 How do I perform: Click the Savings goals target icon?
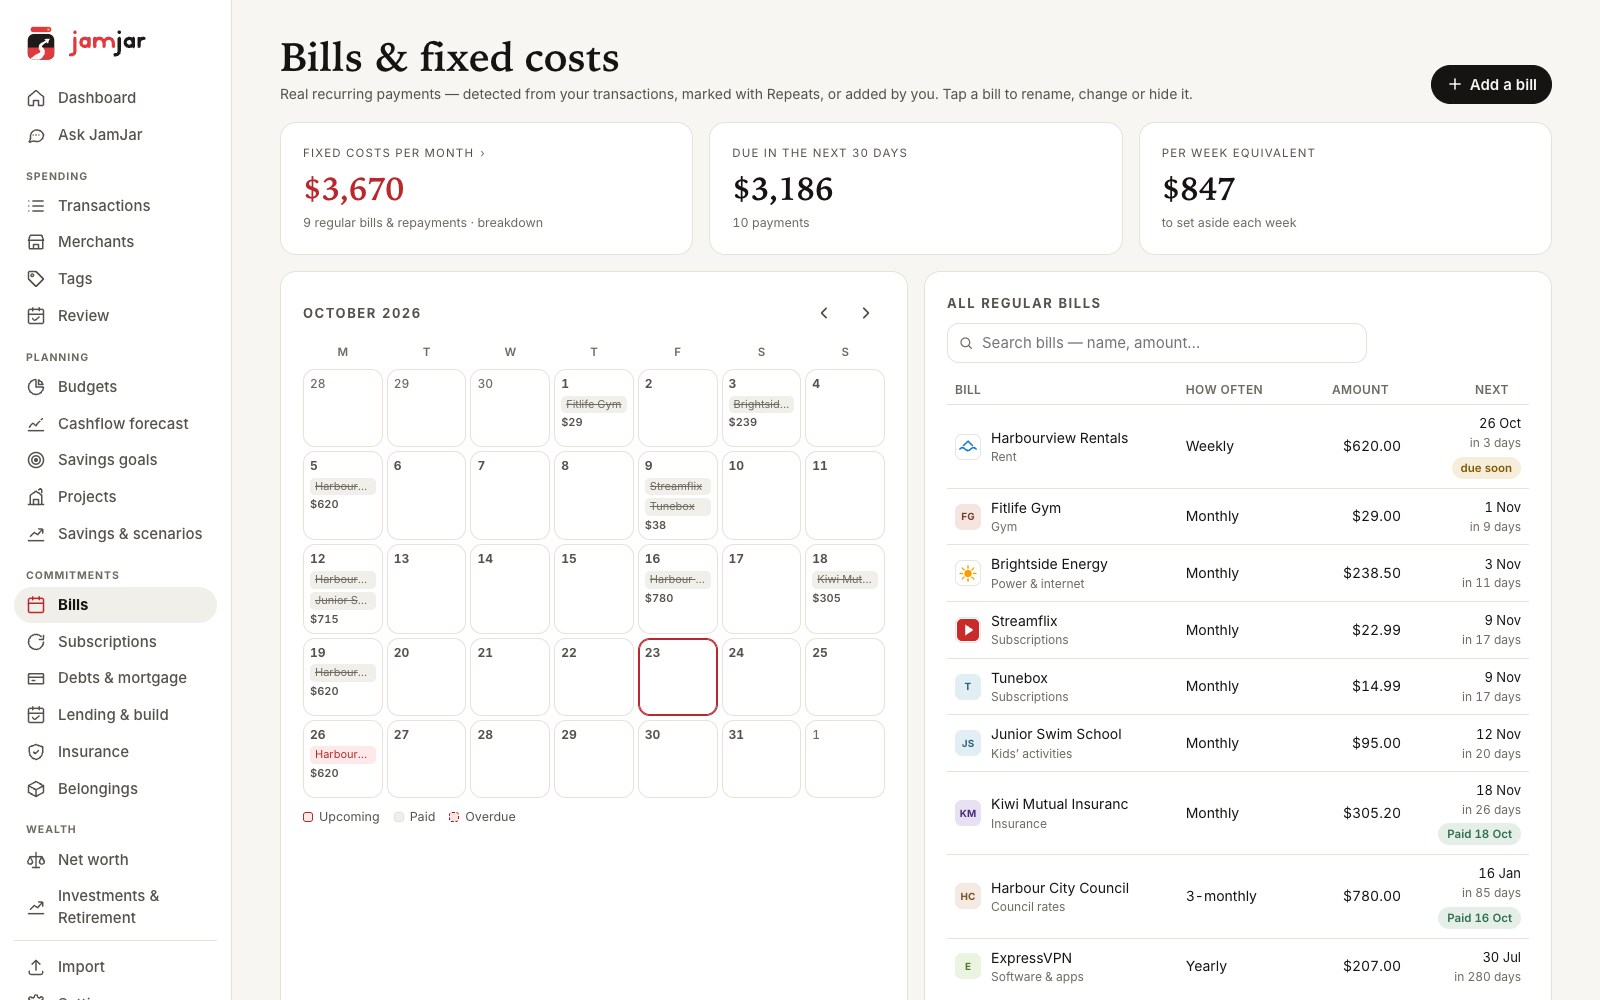pos(36,460)
